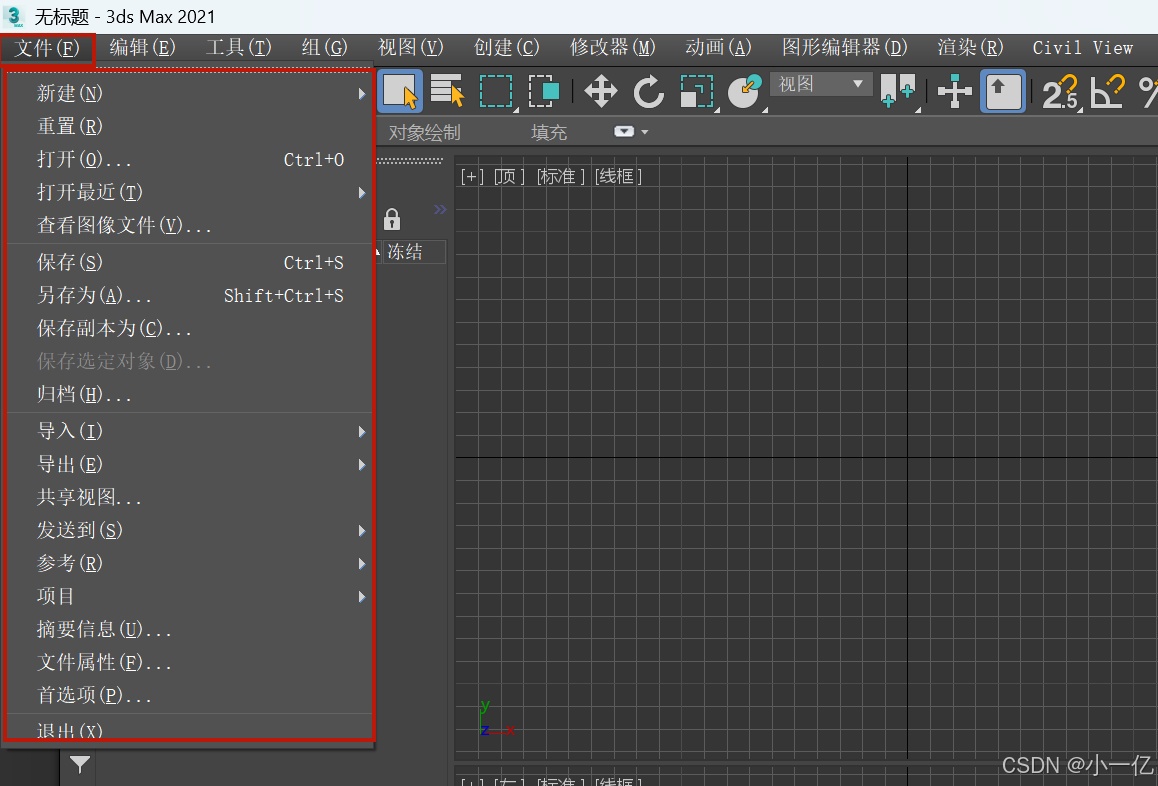Viewport: 1158px width, 786px height.
Task: Click the 3ds Max application logo icon
Action: pyautogui.click(x=14, y=16)
